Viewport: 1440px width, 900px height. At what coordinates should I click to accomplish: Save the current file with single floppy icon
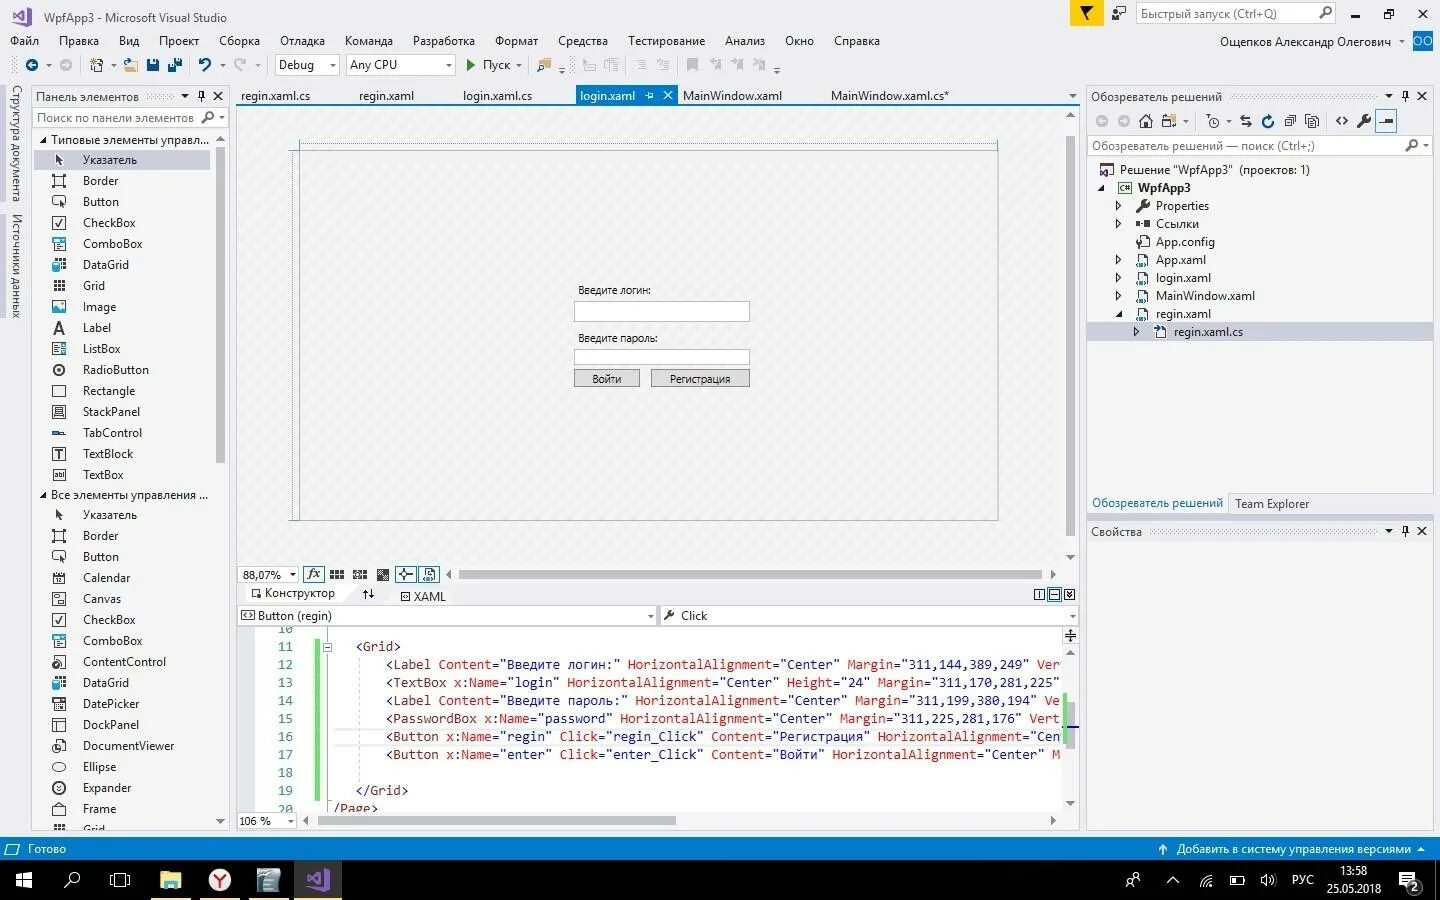click(x=153, y=65)
